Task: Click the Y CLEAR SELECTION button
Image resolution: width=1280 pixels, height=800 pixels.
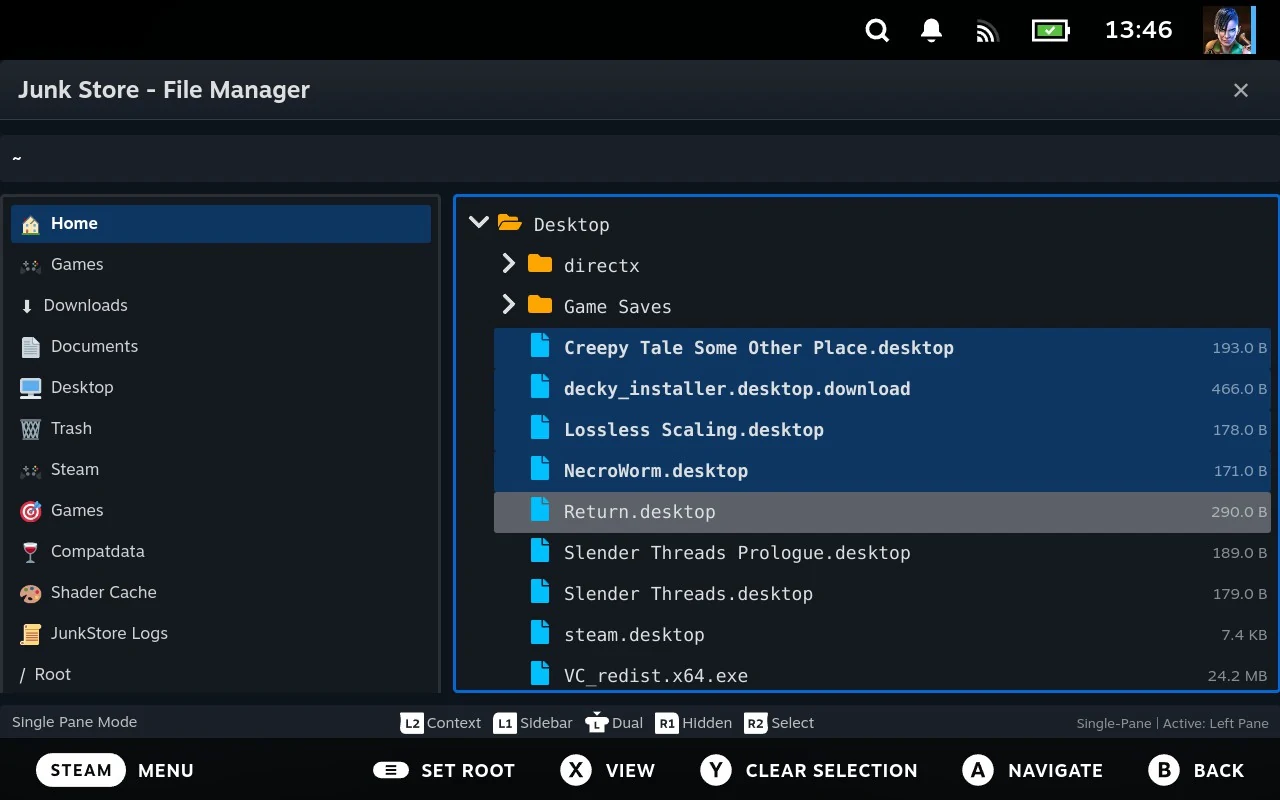Action: 809,770
